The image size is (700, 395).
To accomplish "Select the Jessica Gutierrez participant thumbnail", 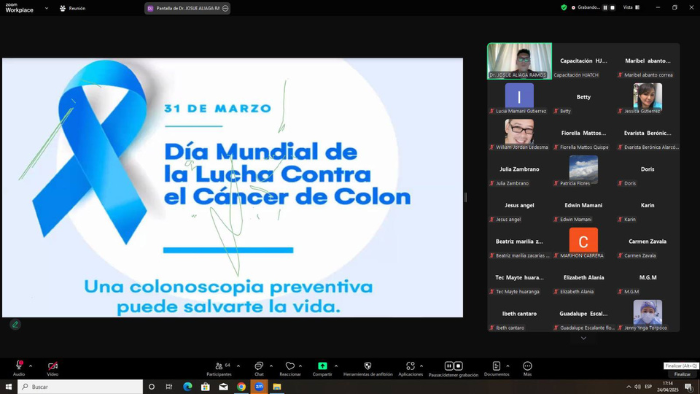I will tap(647, 98).
